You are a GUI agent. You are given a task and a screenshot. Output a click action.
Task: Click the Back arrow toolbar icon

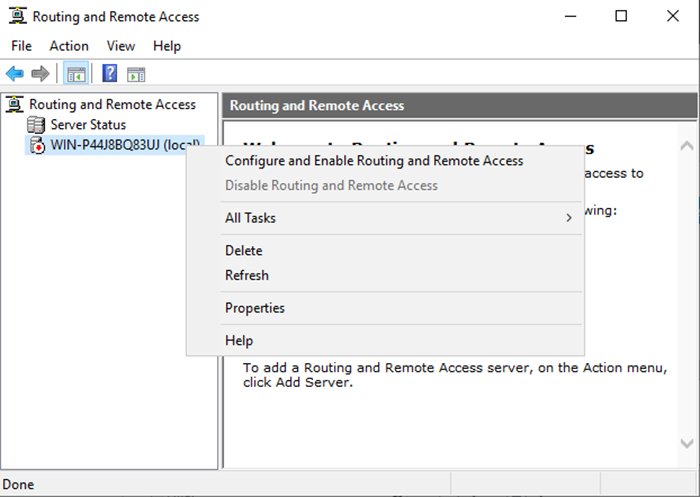point(15,74)
